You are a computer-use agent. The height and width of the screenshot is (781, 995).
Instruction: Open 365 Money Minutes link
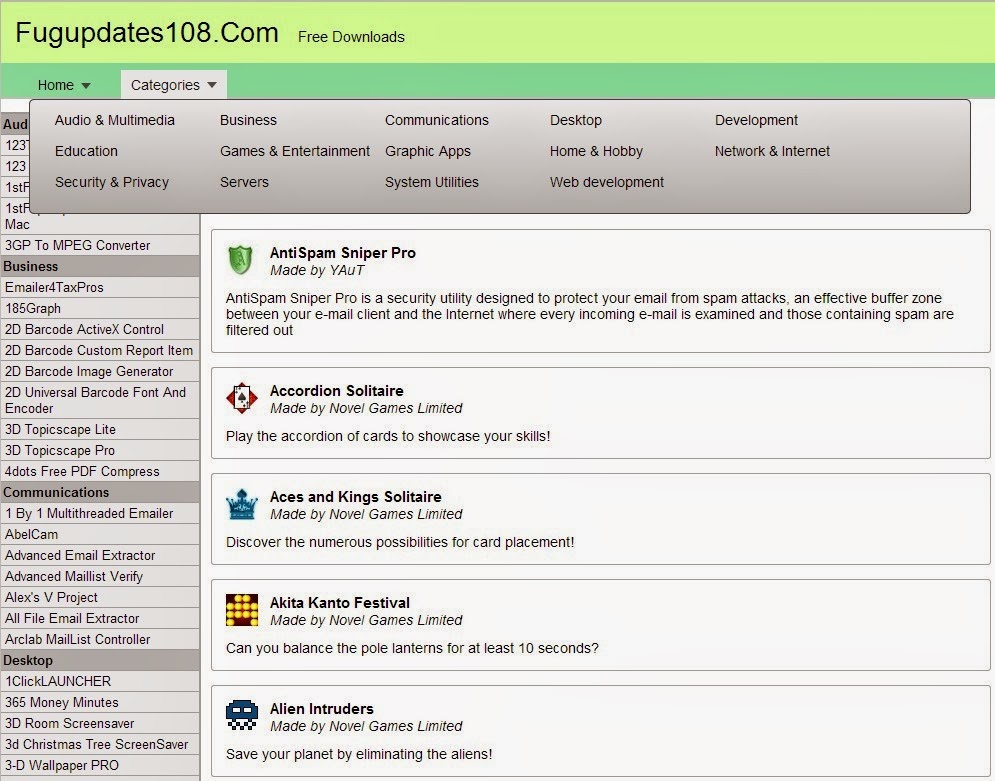pyautogui.click(x=100, y=702)
